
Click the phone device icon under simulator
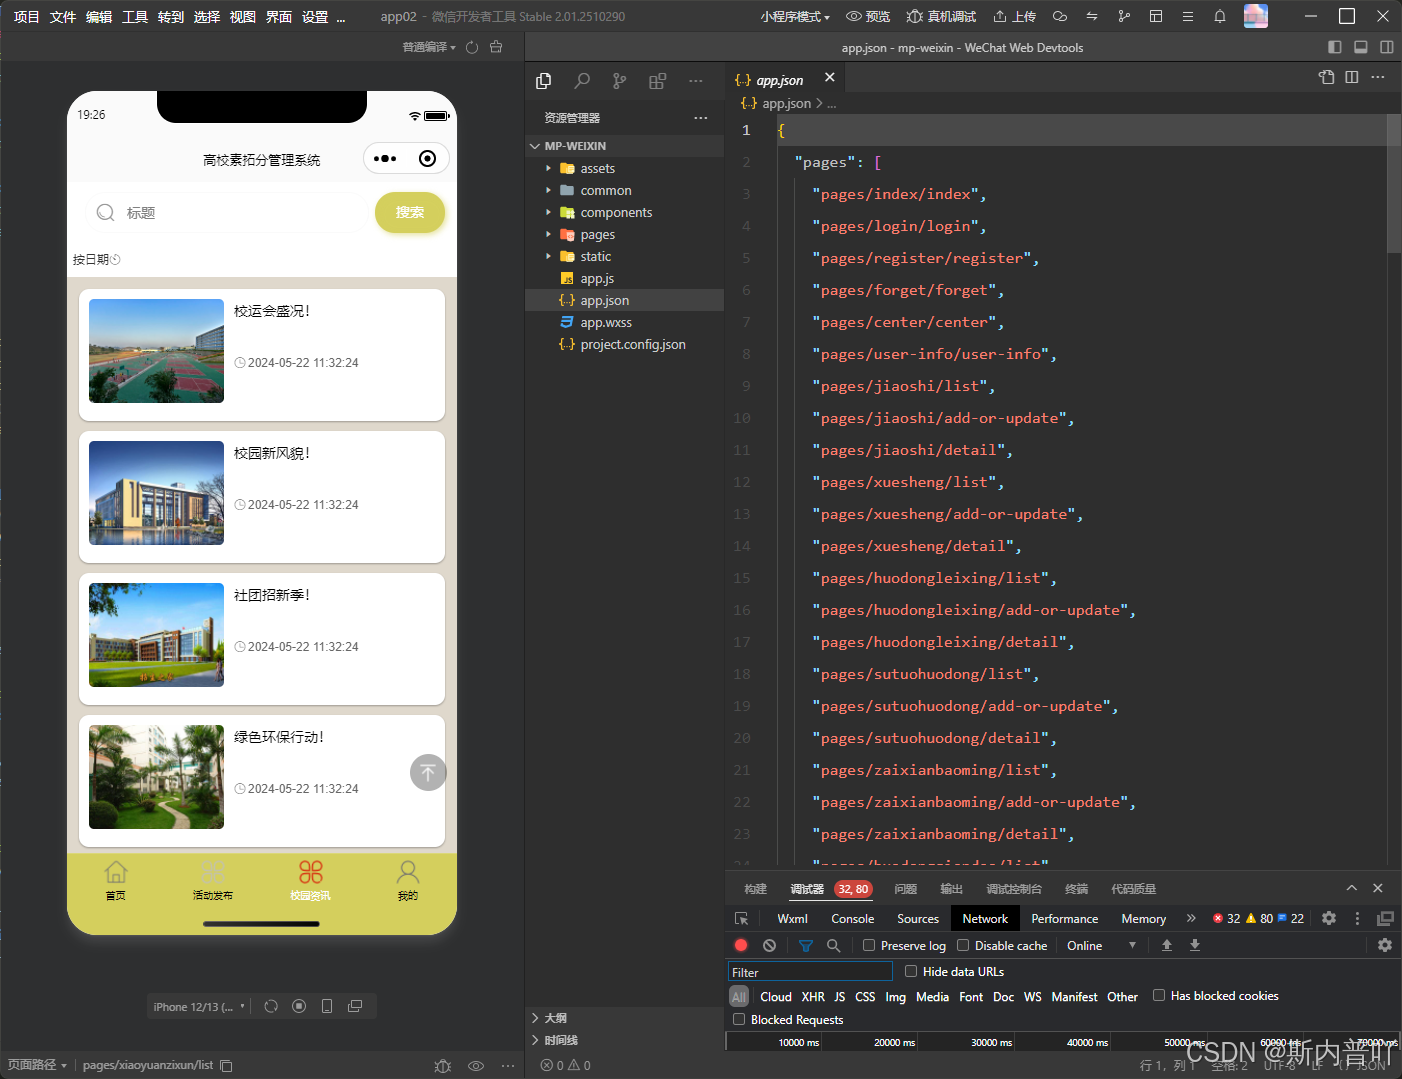pos(327,1006)
